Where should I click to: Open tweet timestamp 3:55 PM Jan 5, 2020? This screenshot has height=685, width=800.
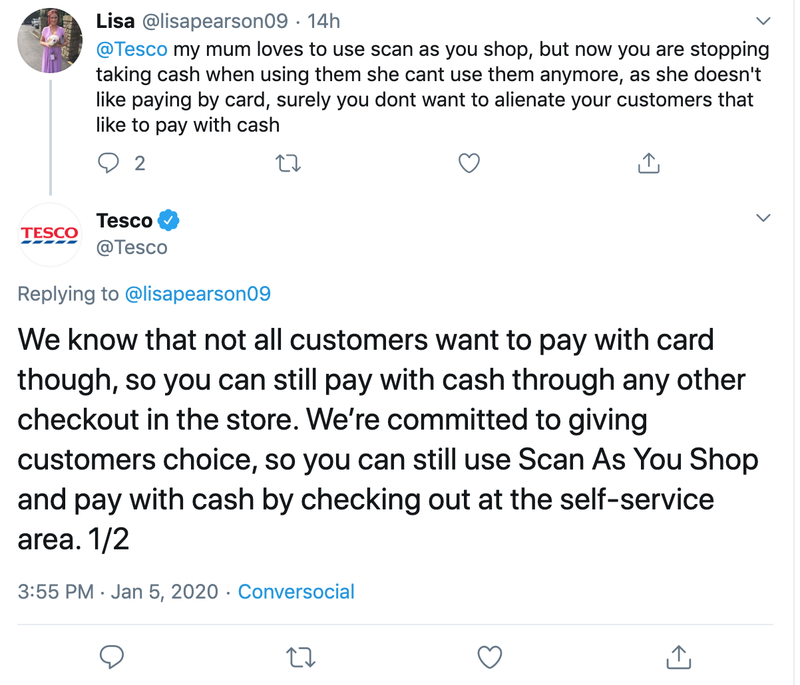click(x=118, y=591)
